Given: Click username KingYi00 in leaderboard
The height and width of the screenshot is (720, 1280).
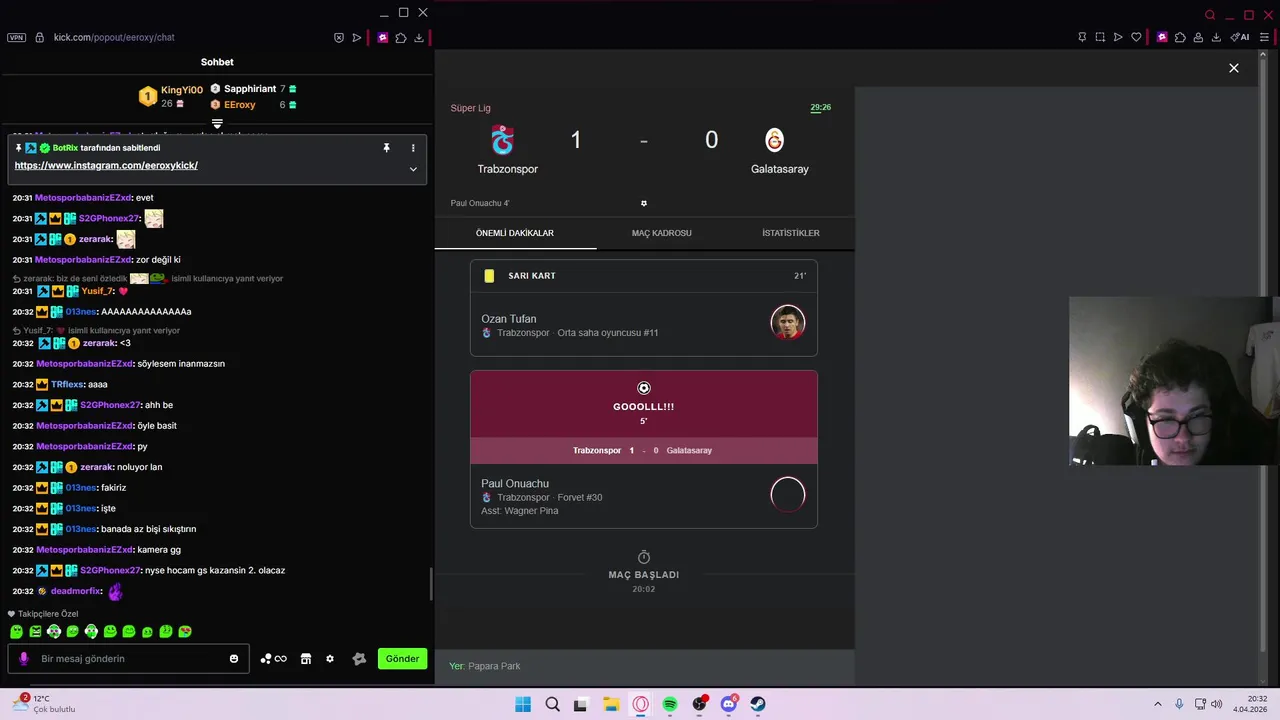Looking at the screenshot, I should click(182, 90).
